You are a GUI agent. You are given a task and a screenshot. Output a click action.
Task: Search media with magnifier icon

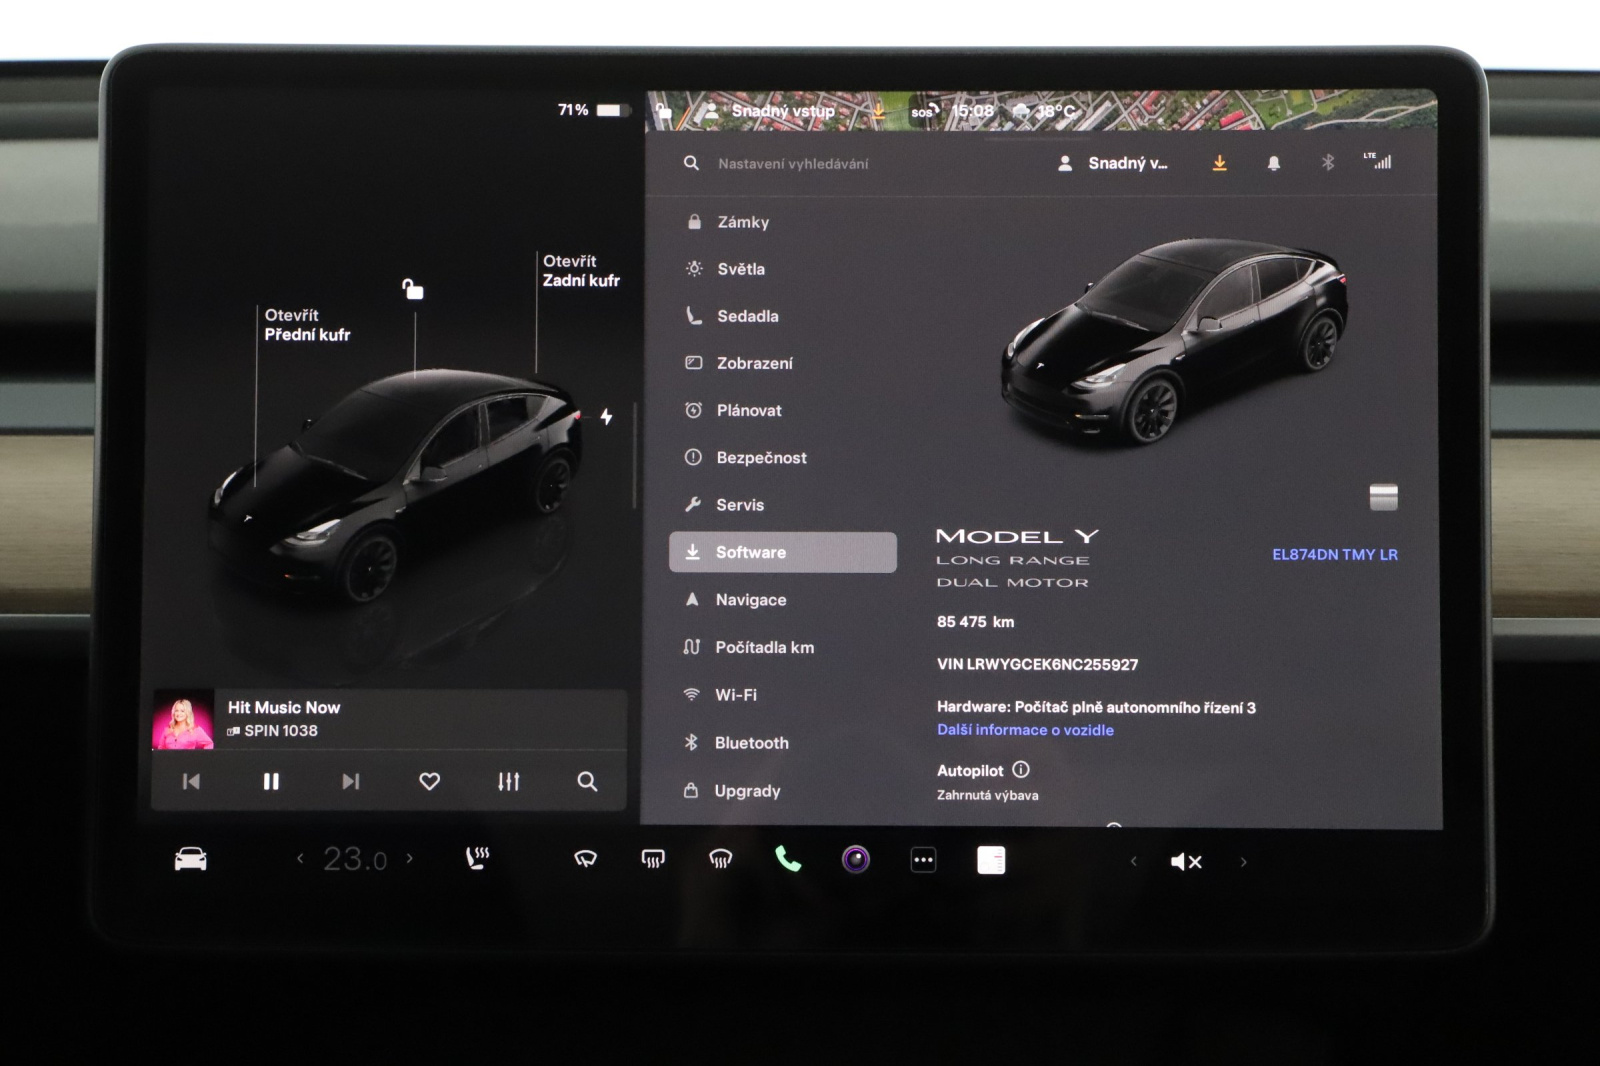587,781
